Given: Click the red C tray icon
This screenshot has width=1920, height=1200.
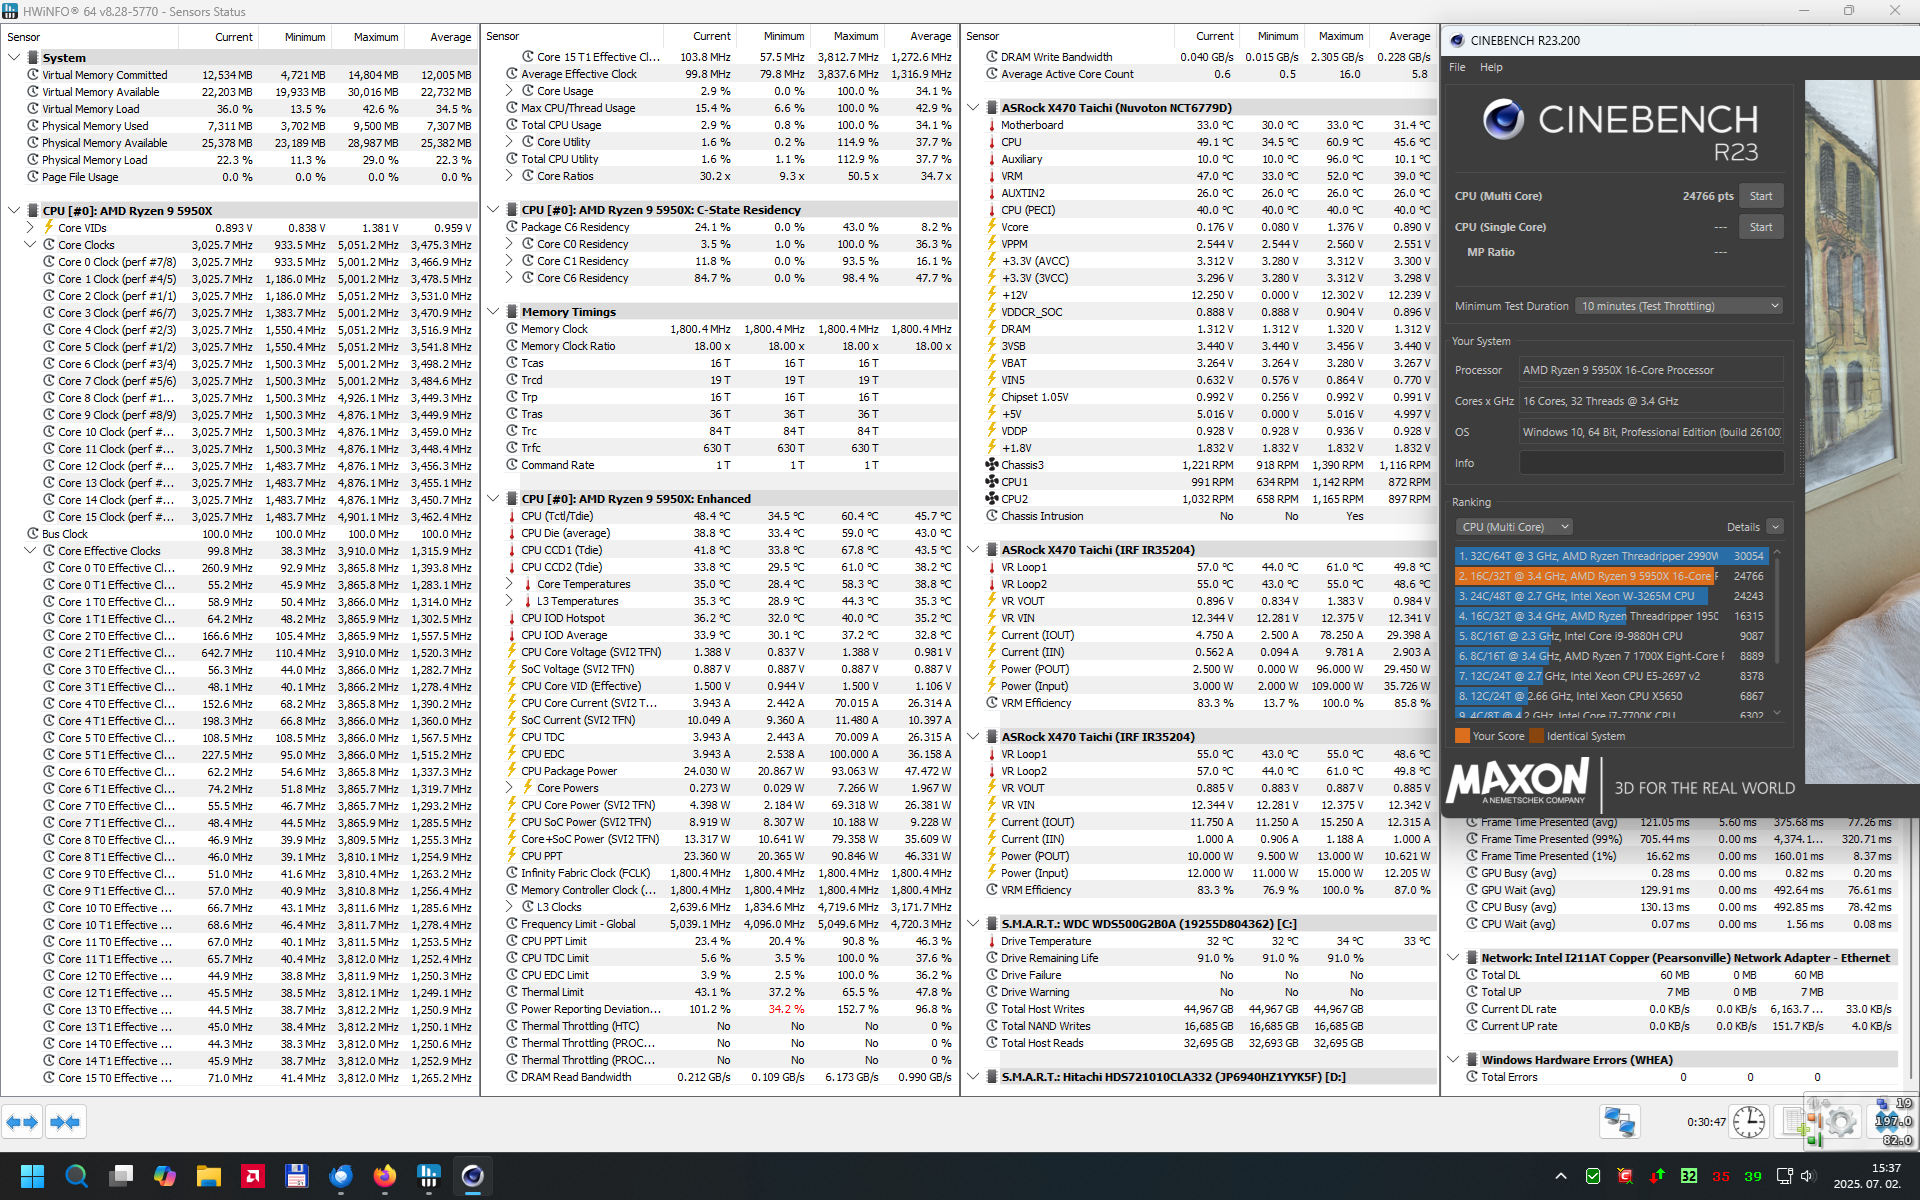Looking at the screenshot, I should [1625, 1176].
